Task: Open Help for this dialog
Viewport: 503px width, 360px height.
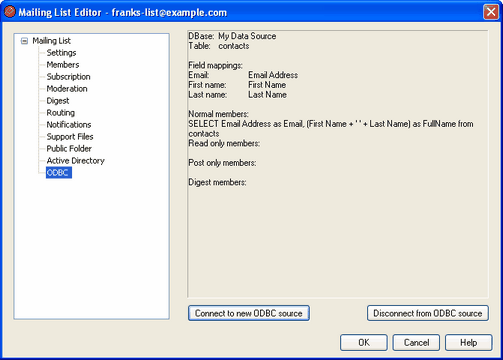Action: [x=468, y=343]
